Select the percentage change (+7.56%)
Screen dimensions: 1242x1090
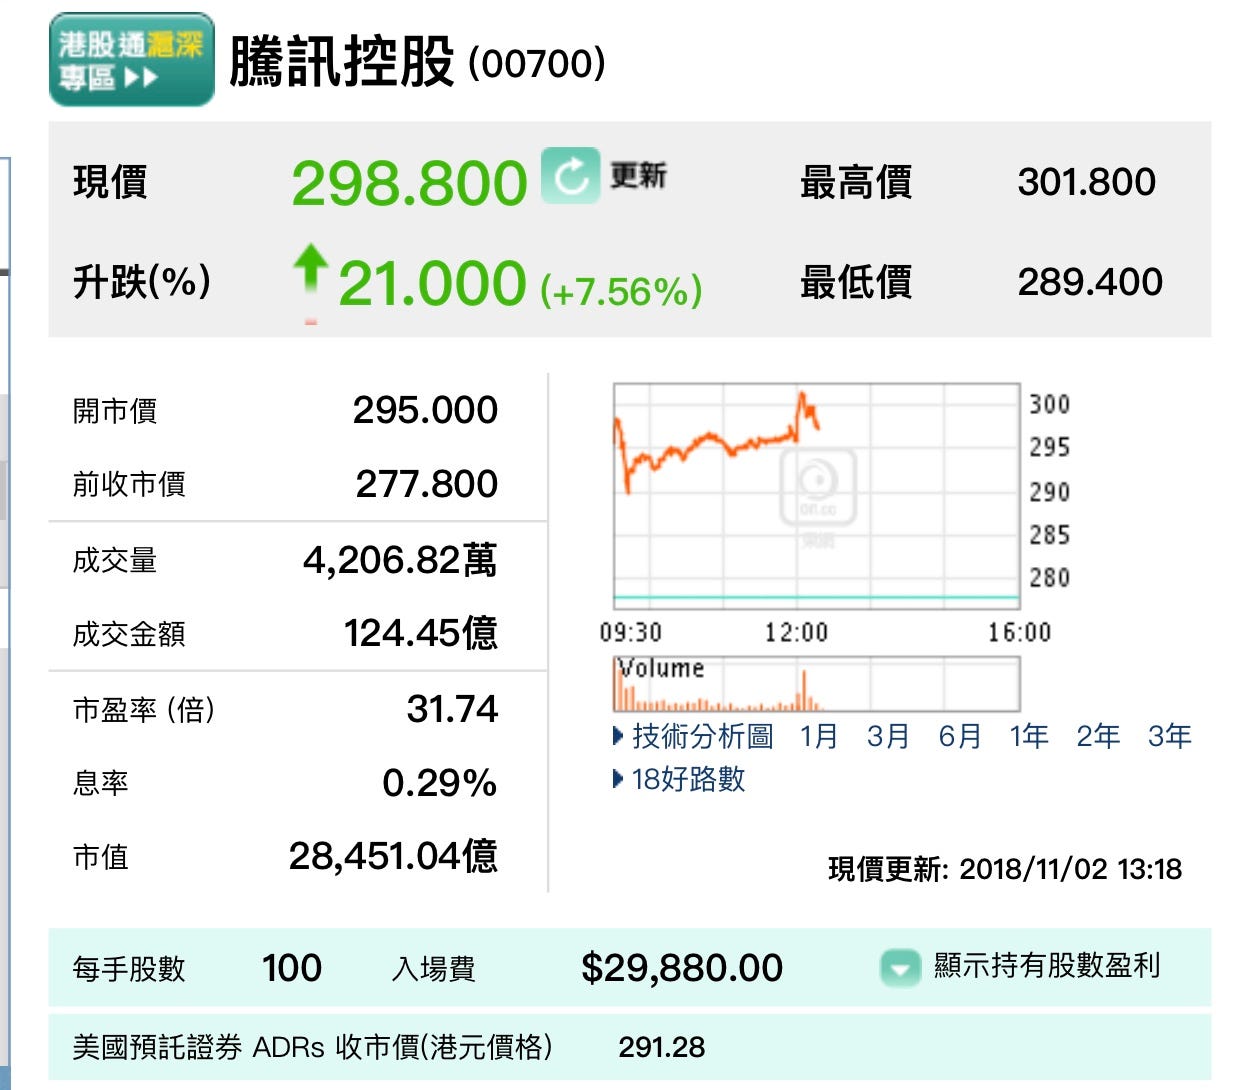621,291
